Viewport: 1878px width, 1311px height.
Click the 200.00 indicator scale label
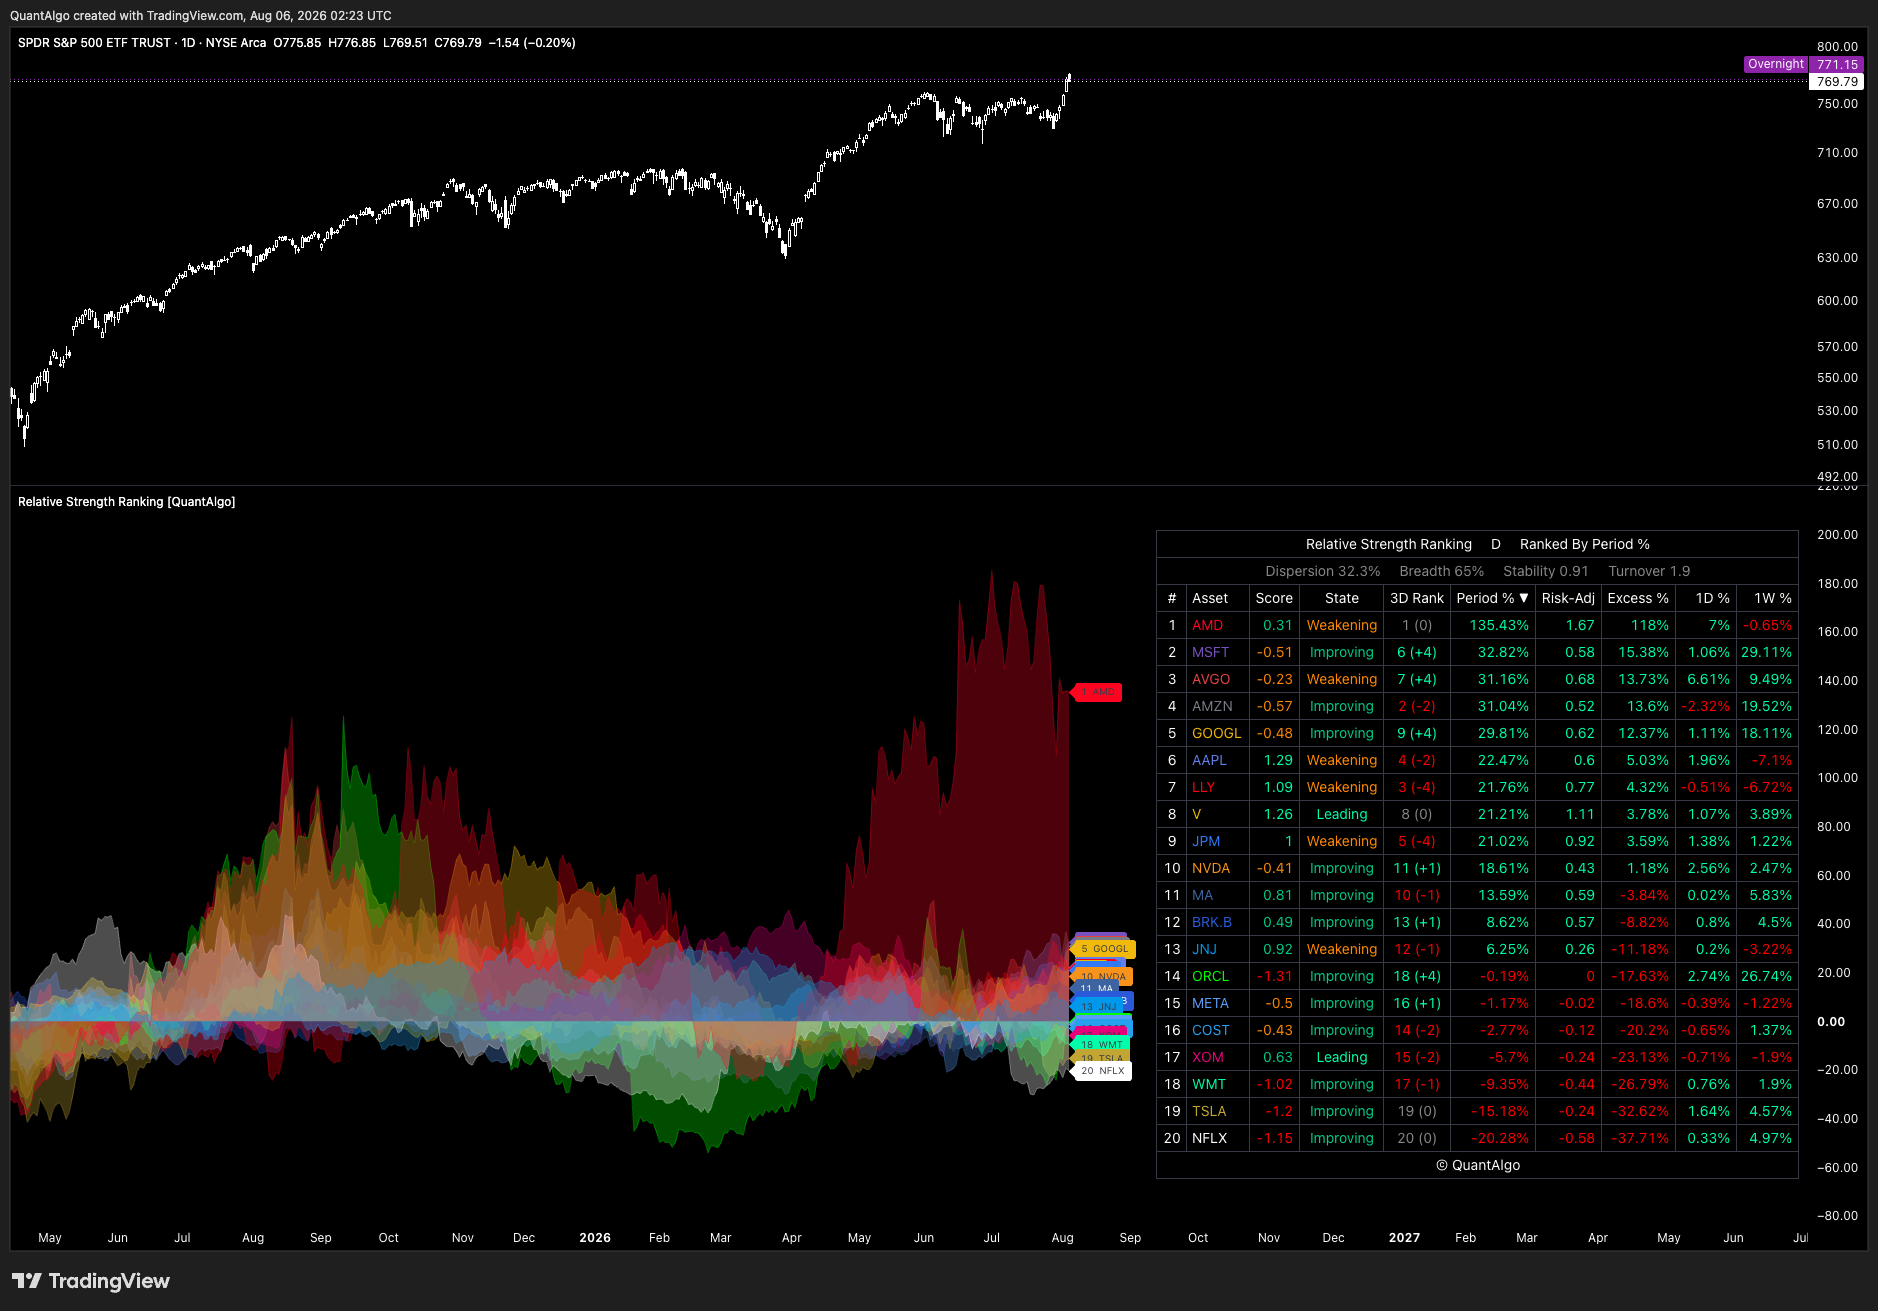tap(1837, 535)
